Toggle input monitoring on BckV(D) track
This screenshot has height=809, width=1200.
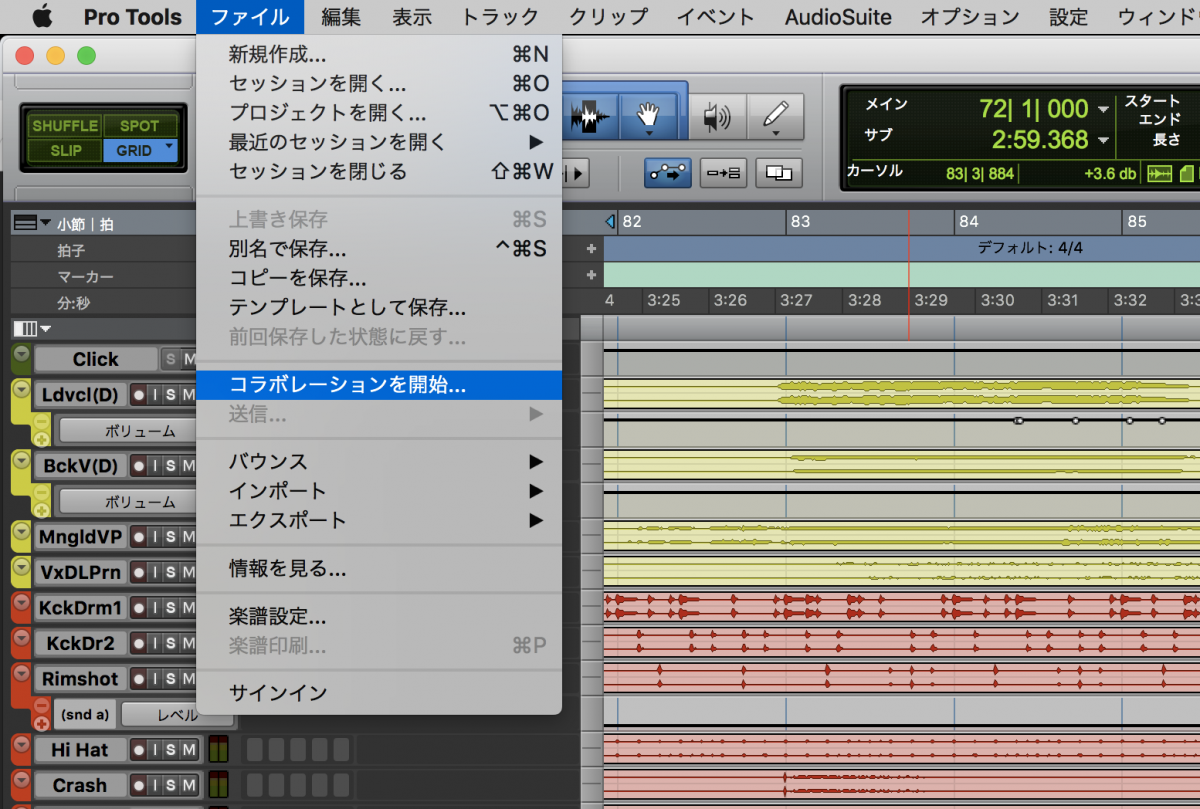pos(154,466)
